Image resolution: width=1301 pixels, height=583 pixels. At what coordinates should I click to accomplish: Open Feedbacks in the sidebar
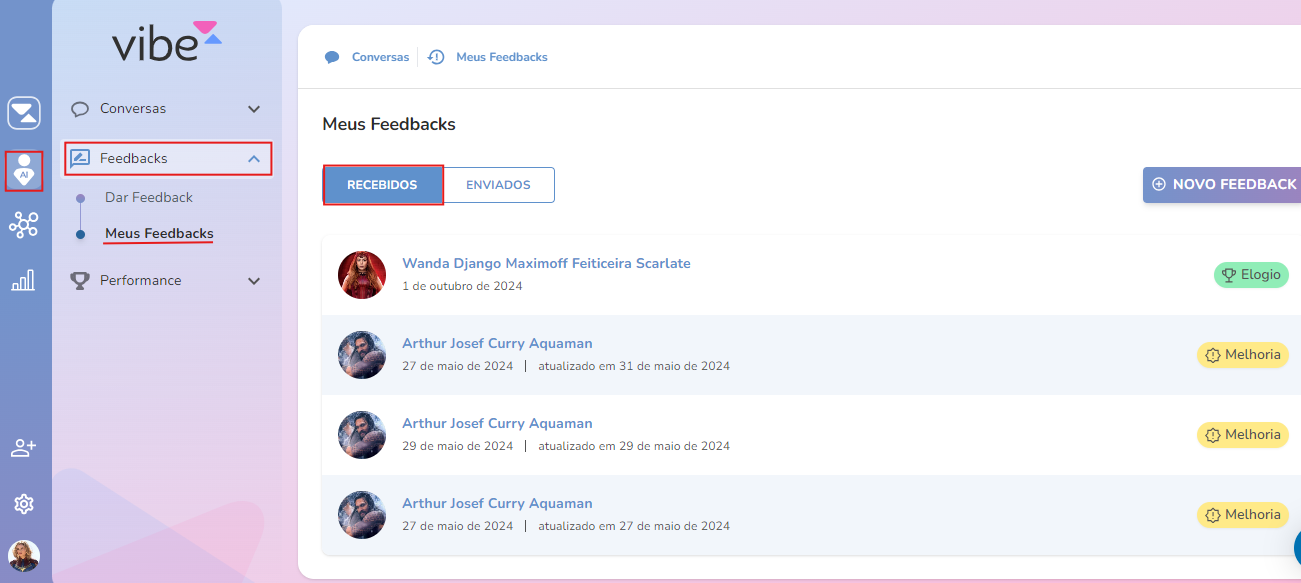pos(168,158)
